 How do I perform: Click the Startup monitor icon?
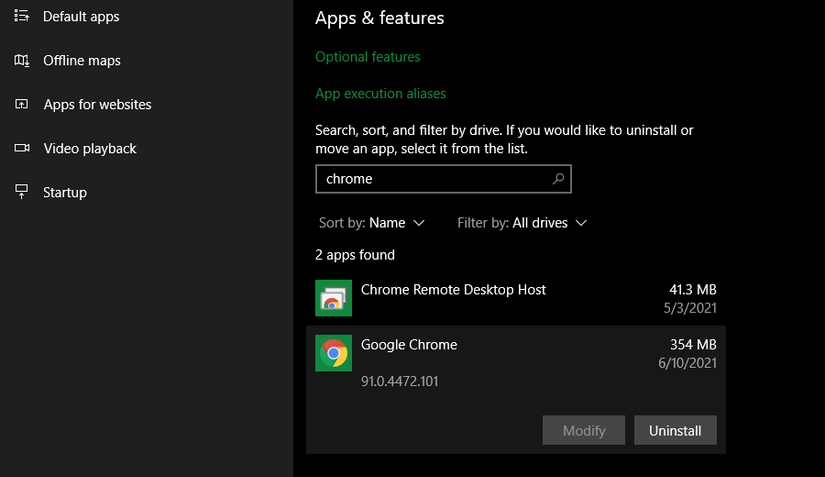tap(22, 192)
